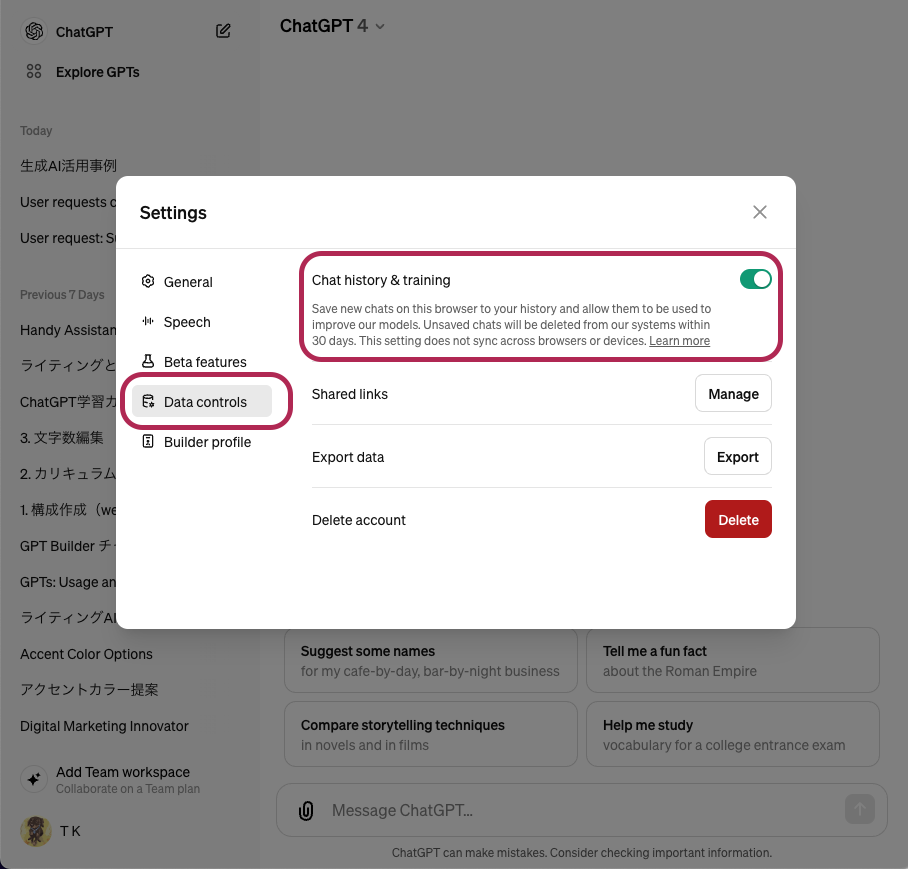Open the General settings tab
Image resolution: width=908 pixels, height=869 pixels.
(202, 282)
